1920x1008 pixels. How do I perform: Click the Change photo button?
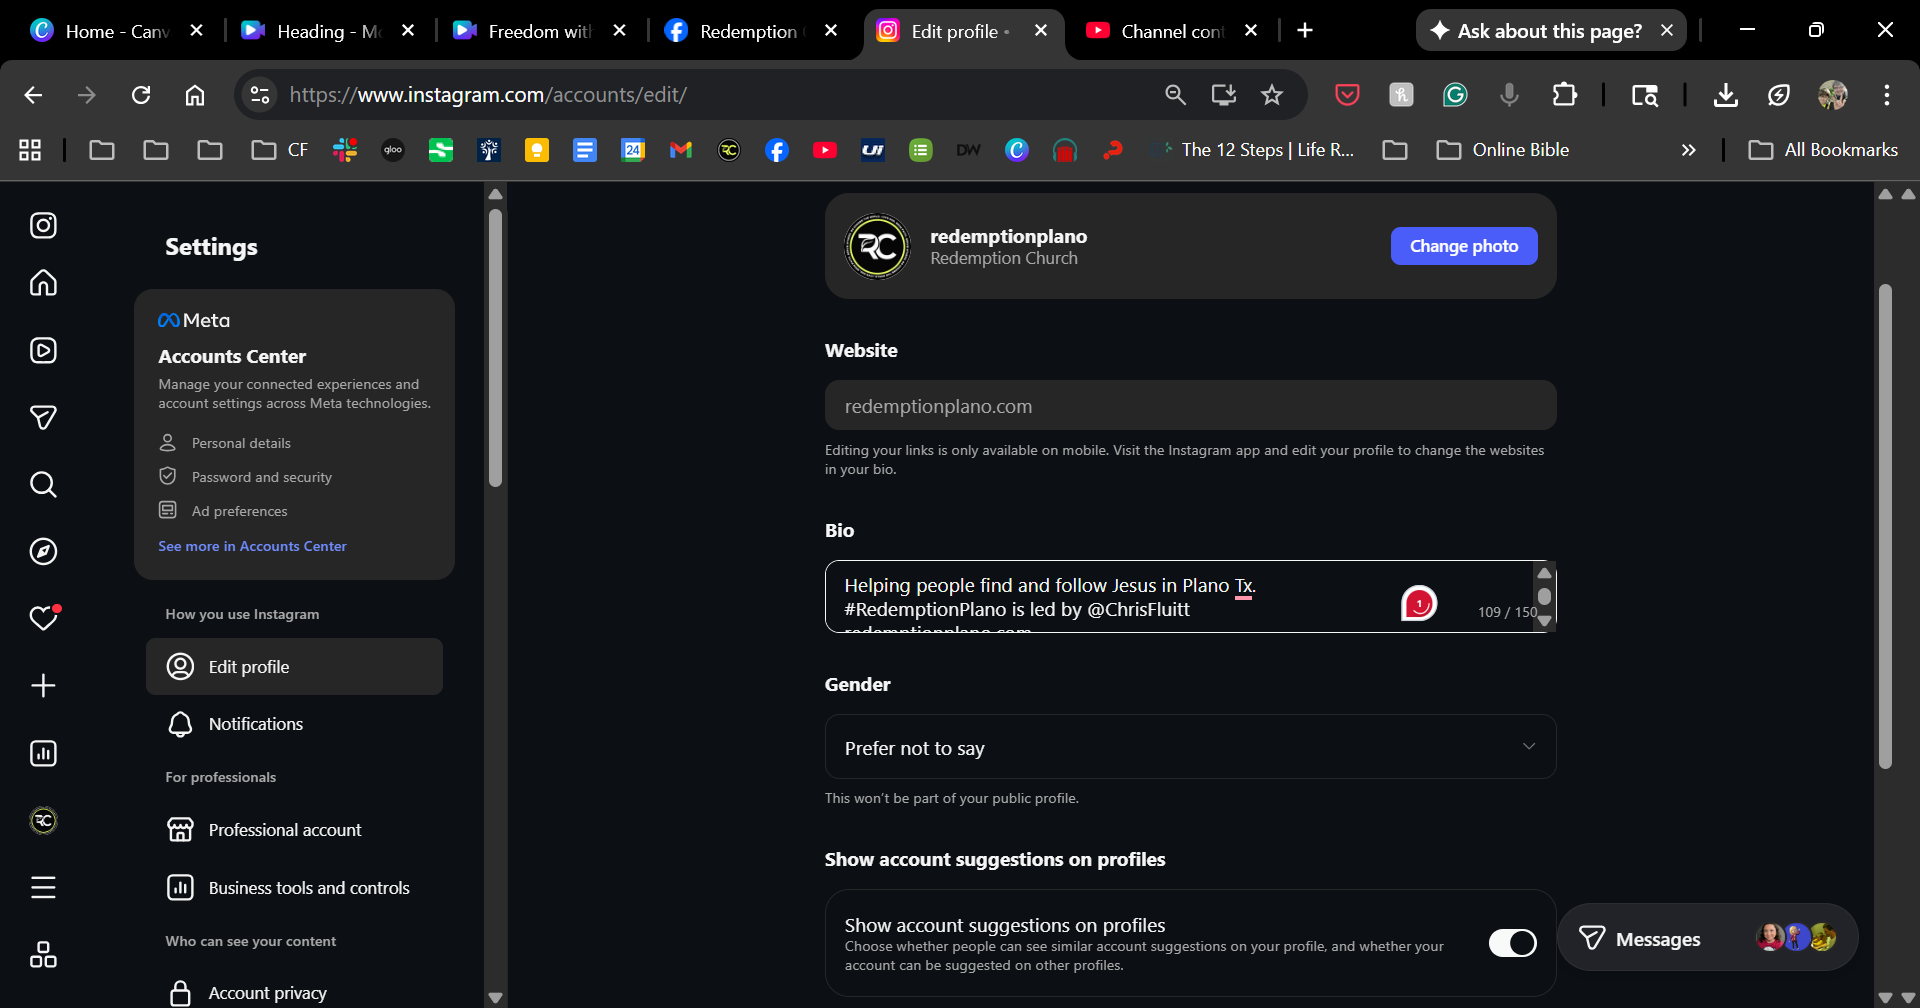click(x=1463, y=246)
